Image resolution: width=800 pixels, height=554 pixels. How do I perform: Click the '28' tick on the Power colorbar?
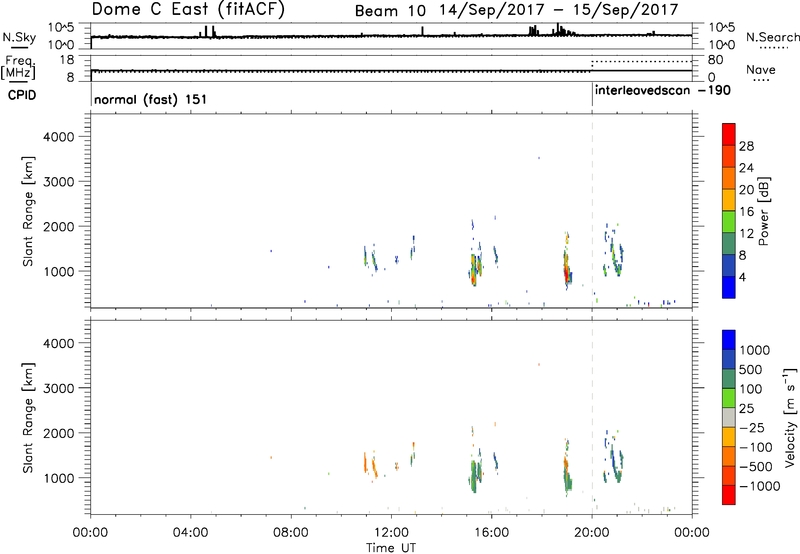tap(746, 146)
